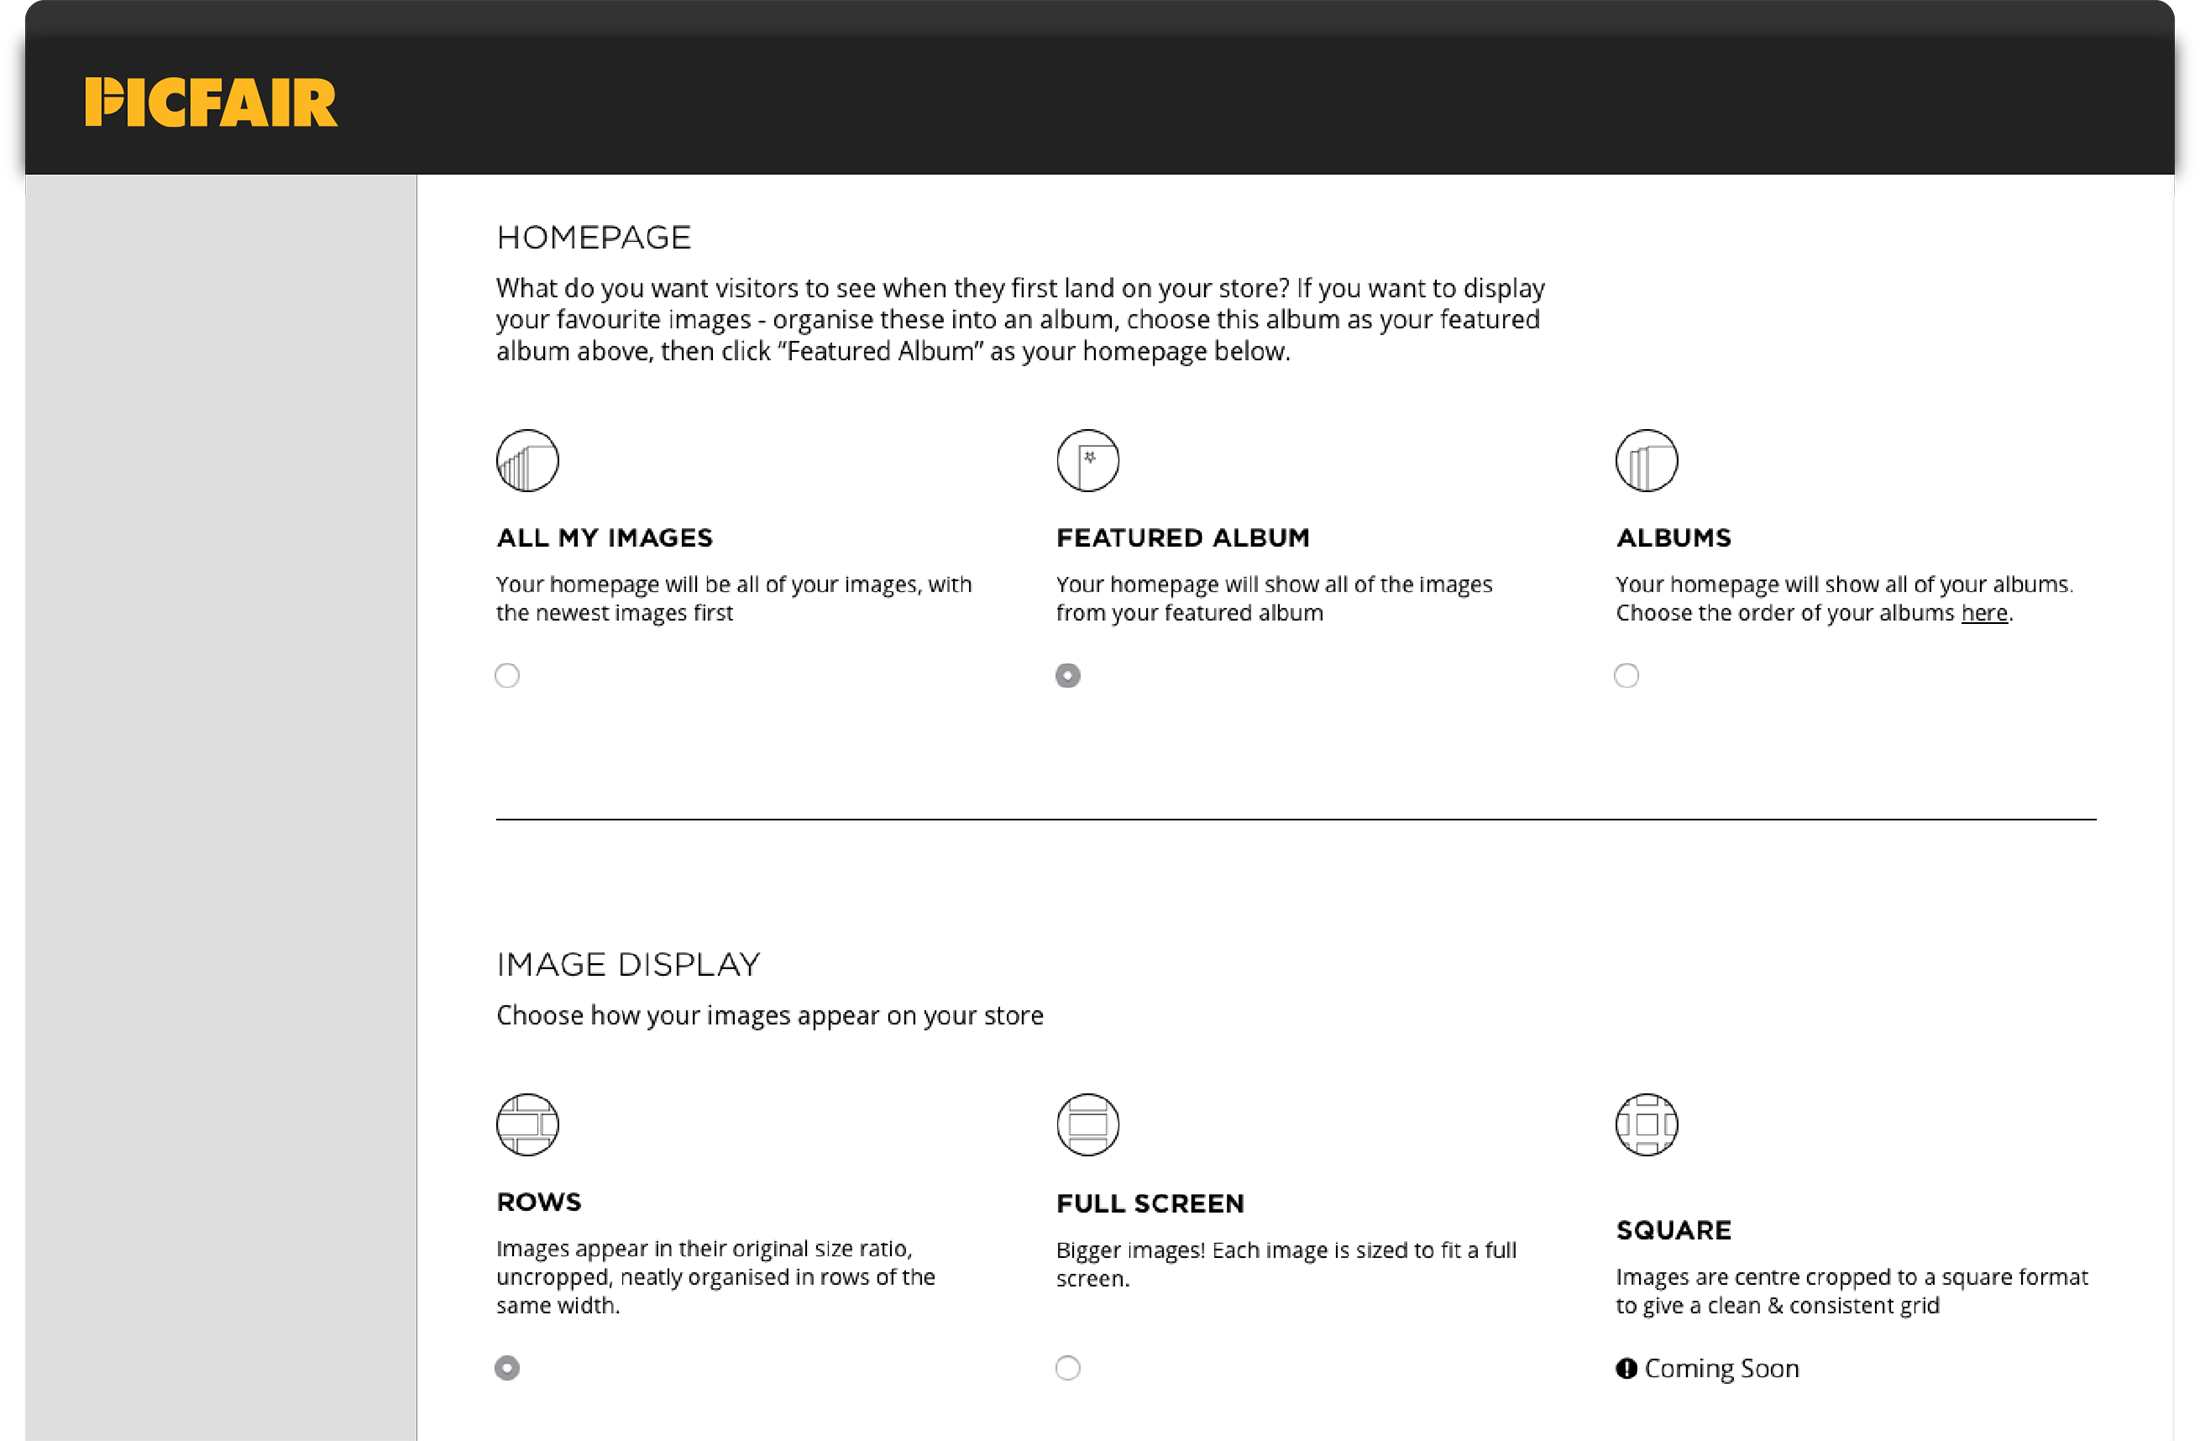Enable the Full Screen radio button
This screenshot has height=1441, width=2200.
(x=1068, y=1368)
